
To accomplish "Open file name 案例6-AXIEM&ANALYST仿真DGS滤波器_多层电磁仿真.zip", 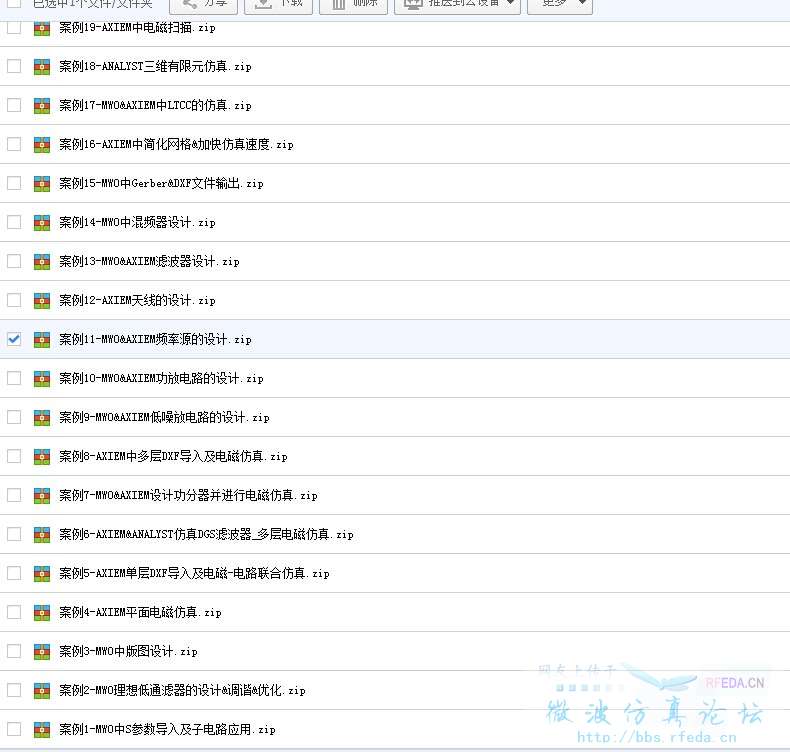I will [206, 534].
